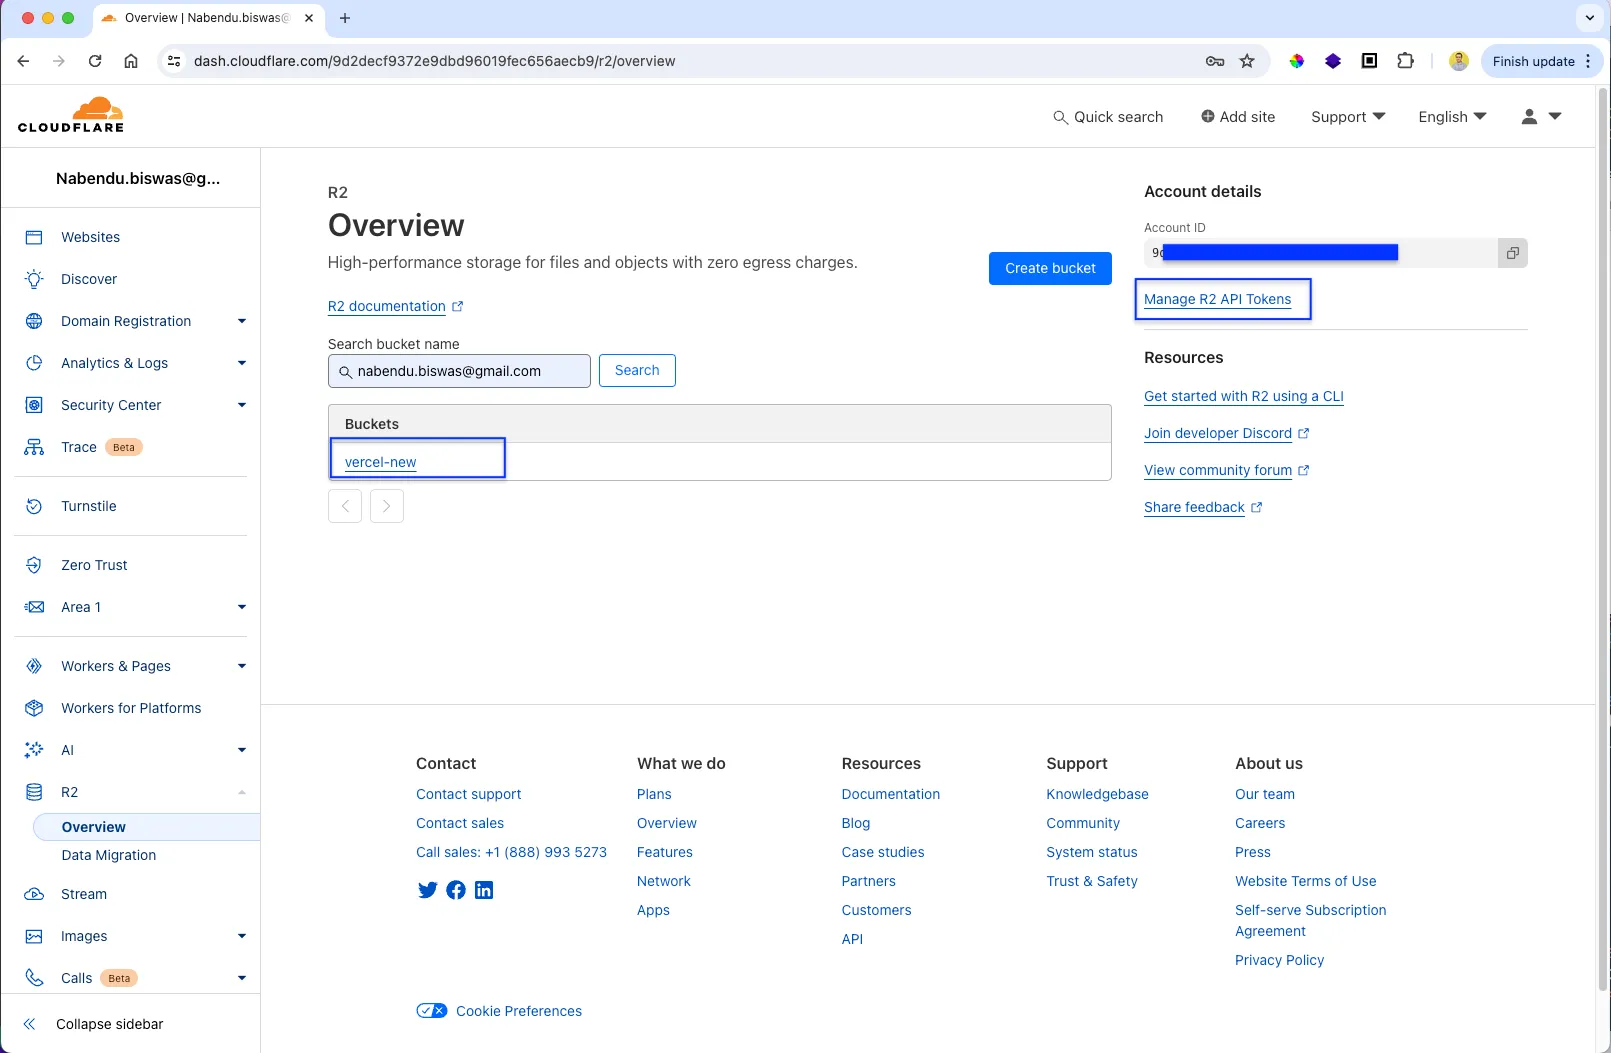Click the Search bucket name field
The image size is (1611, 1053).
coord(459,371)
